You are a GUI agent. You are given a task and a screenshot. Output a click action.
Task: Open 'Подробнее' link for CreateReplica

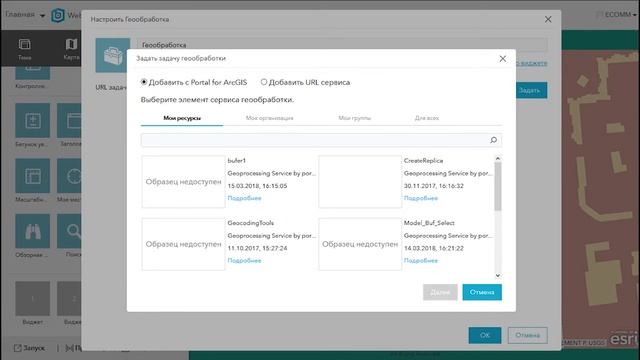(x=421, y=198)
